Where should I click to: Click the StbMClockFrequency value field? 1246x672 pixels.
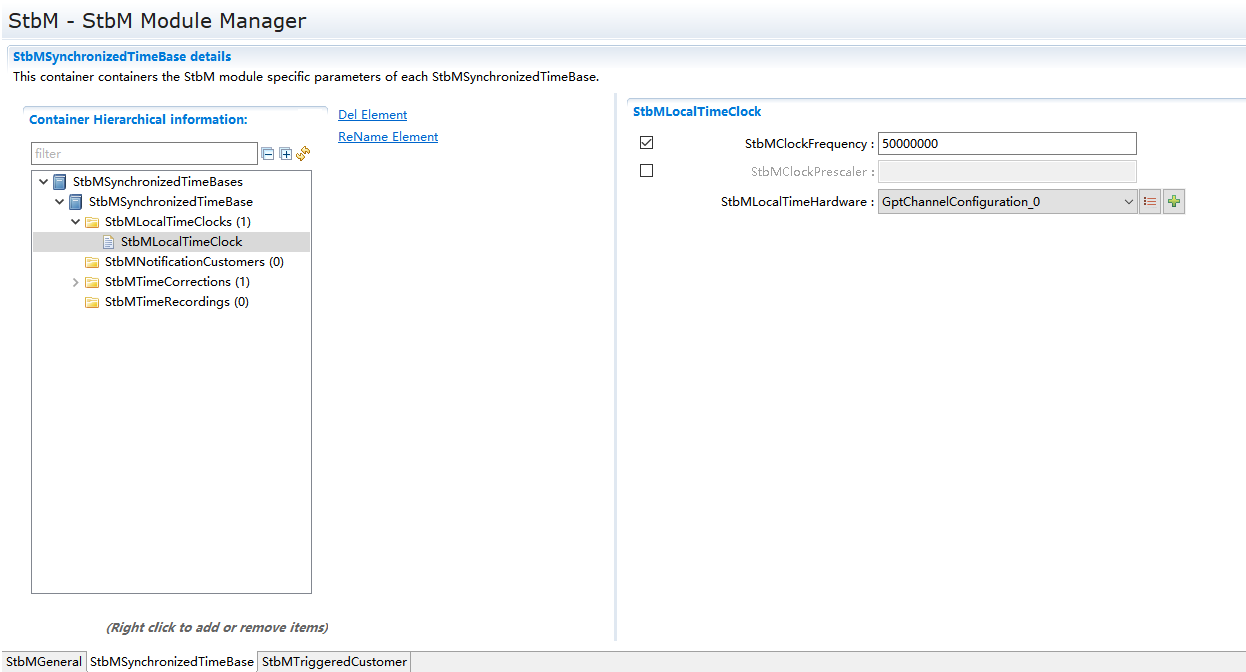tap(1006, 143)
